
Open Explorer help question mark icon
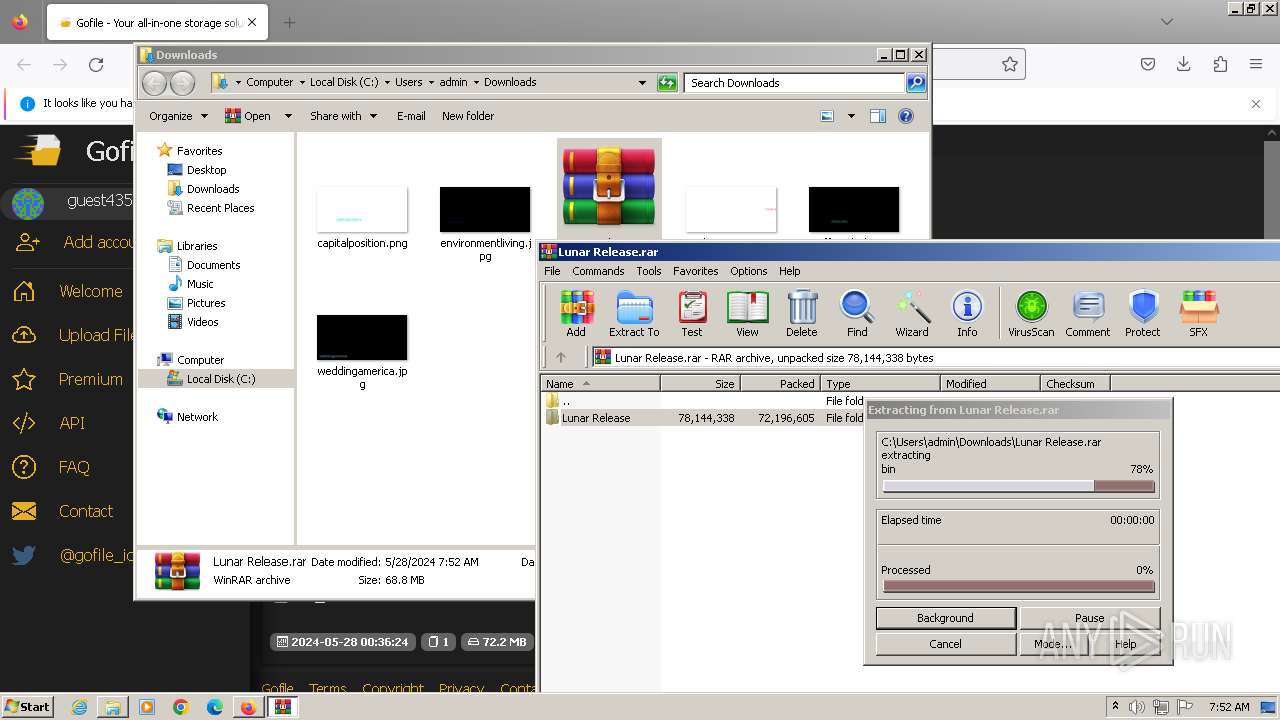pos(906,116)
